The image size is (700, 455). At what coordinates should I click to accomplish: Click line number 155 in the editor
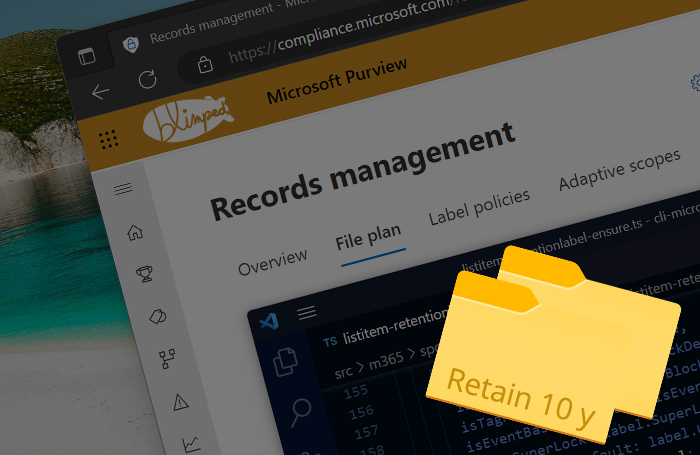coord(356,392)
